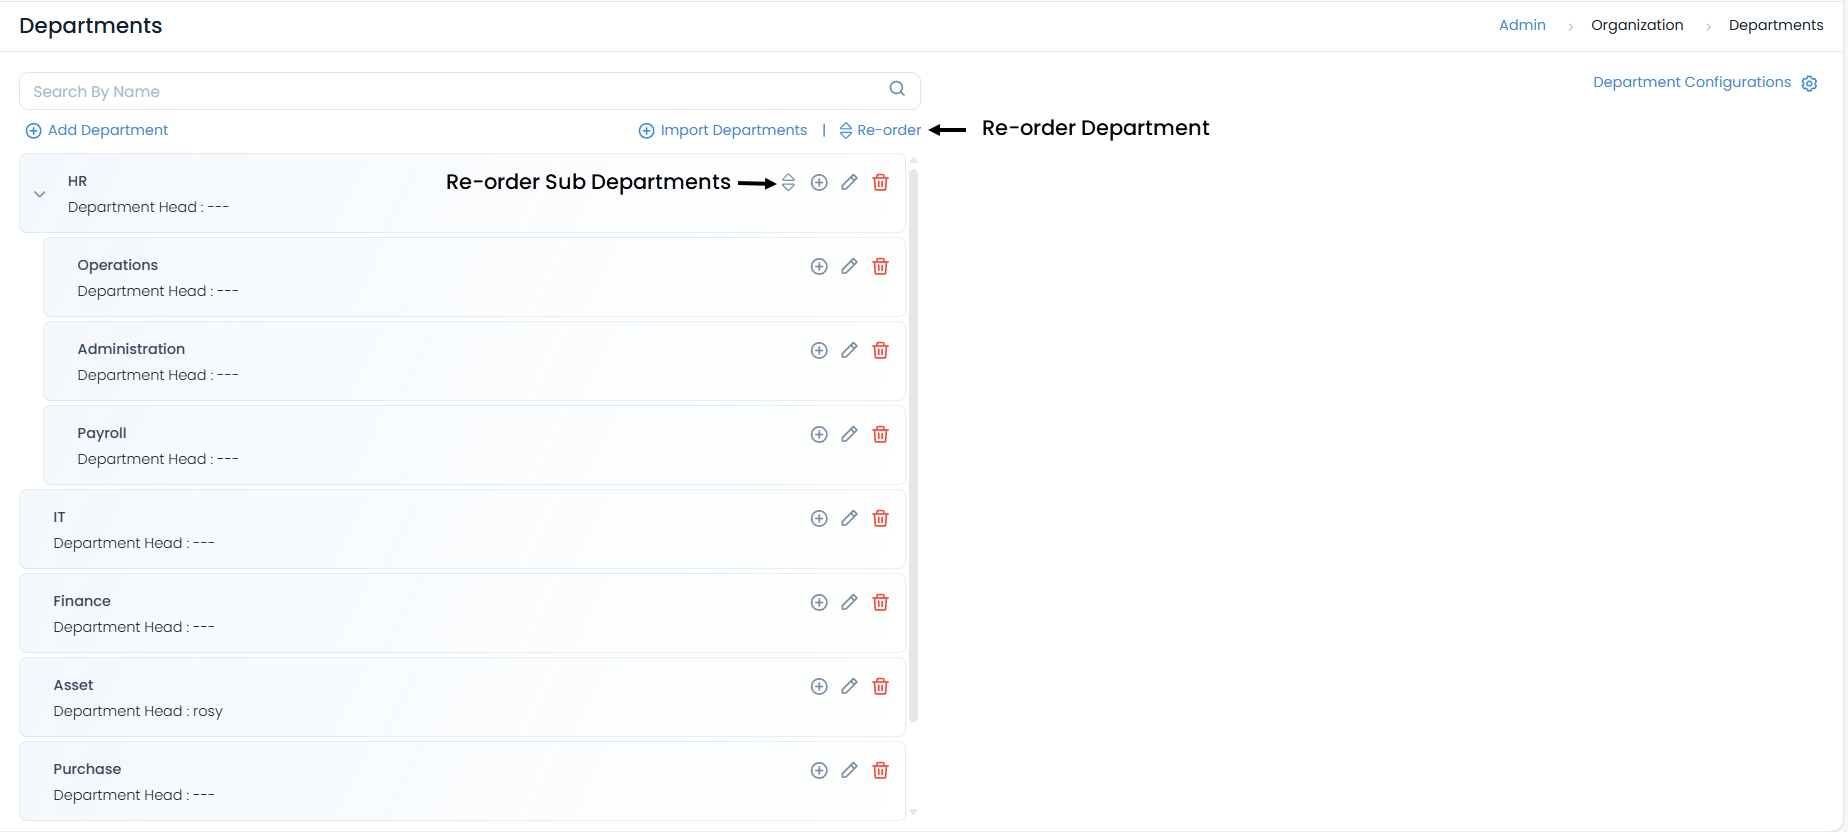The image size is (1848, 832).
Task: Add sub department under HR
Action: (x=819, y=182)
